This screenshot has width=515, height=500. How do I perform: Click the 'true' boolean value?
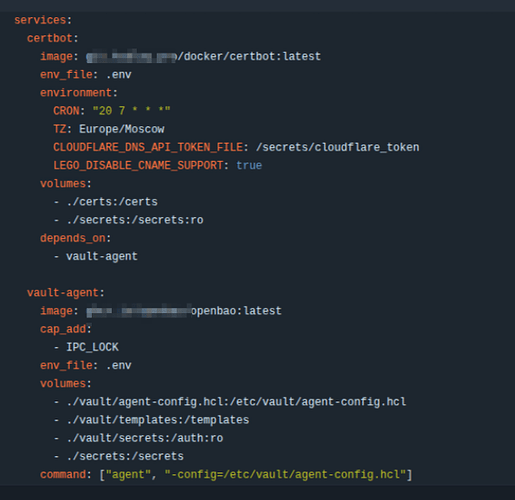pos(249,165)
